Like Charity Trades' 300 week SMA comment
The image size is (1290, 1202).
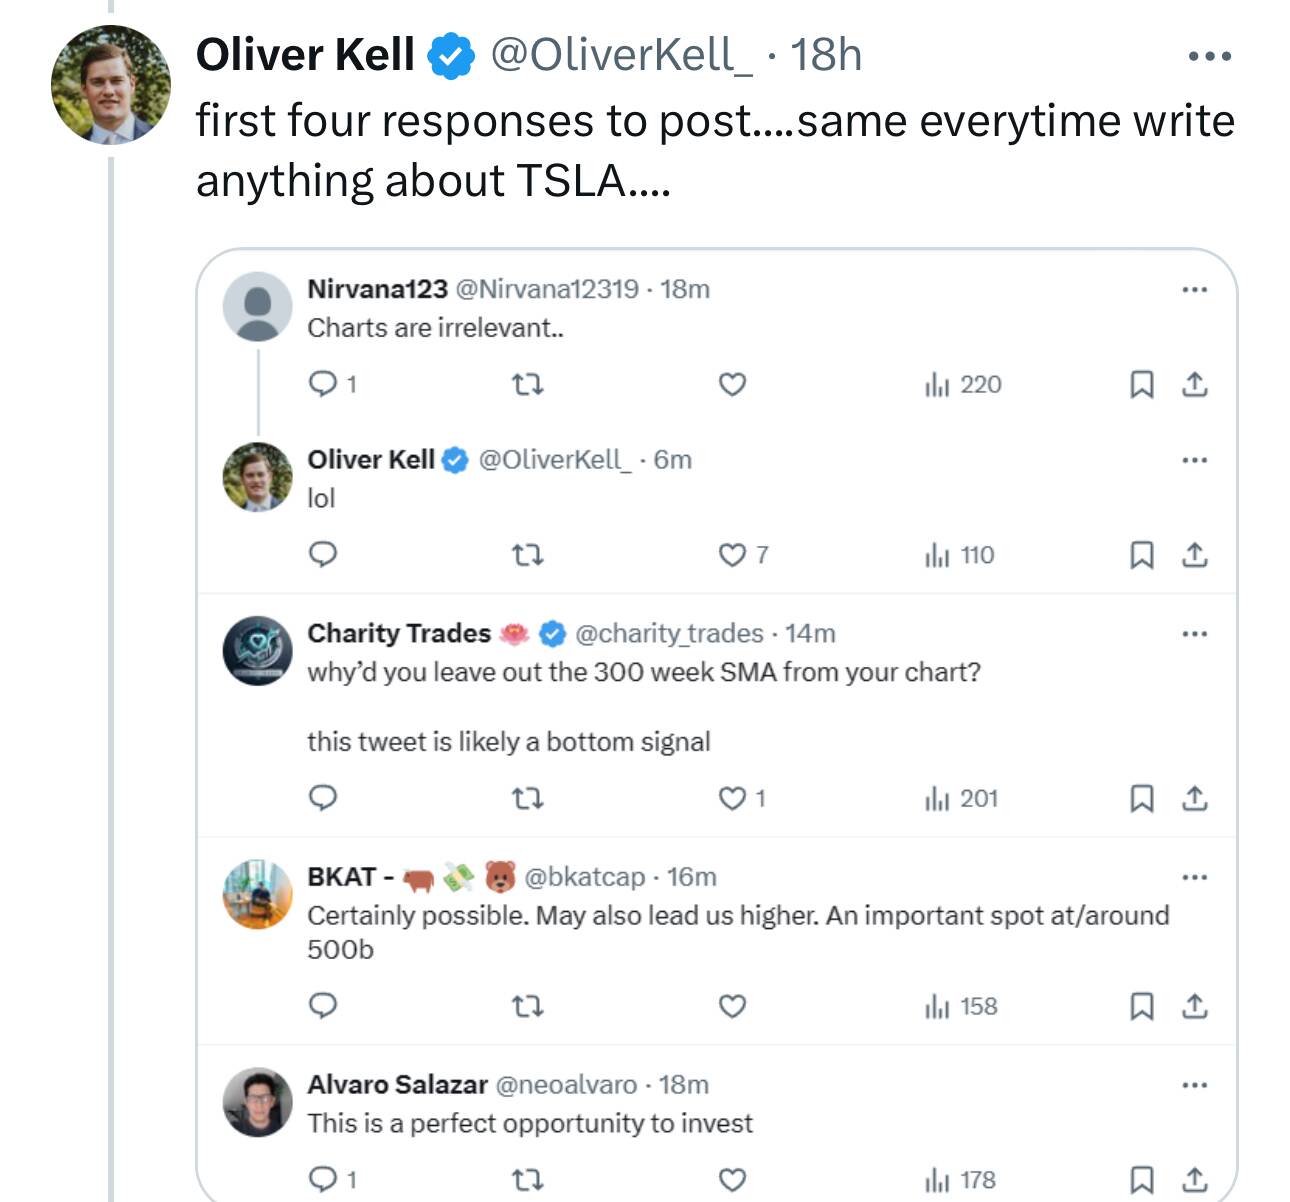(x=733, y=798)
